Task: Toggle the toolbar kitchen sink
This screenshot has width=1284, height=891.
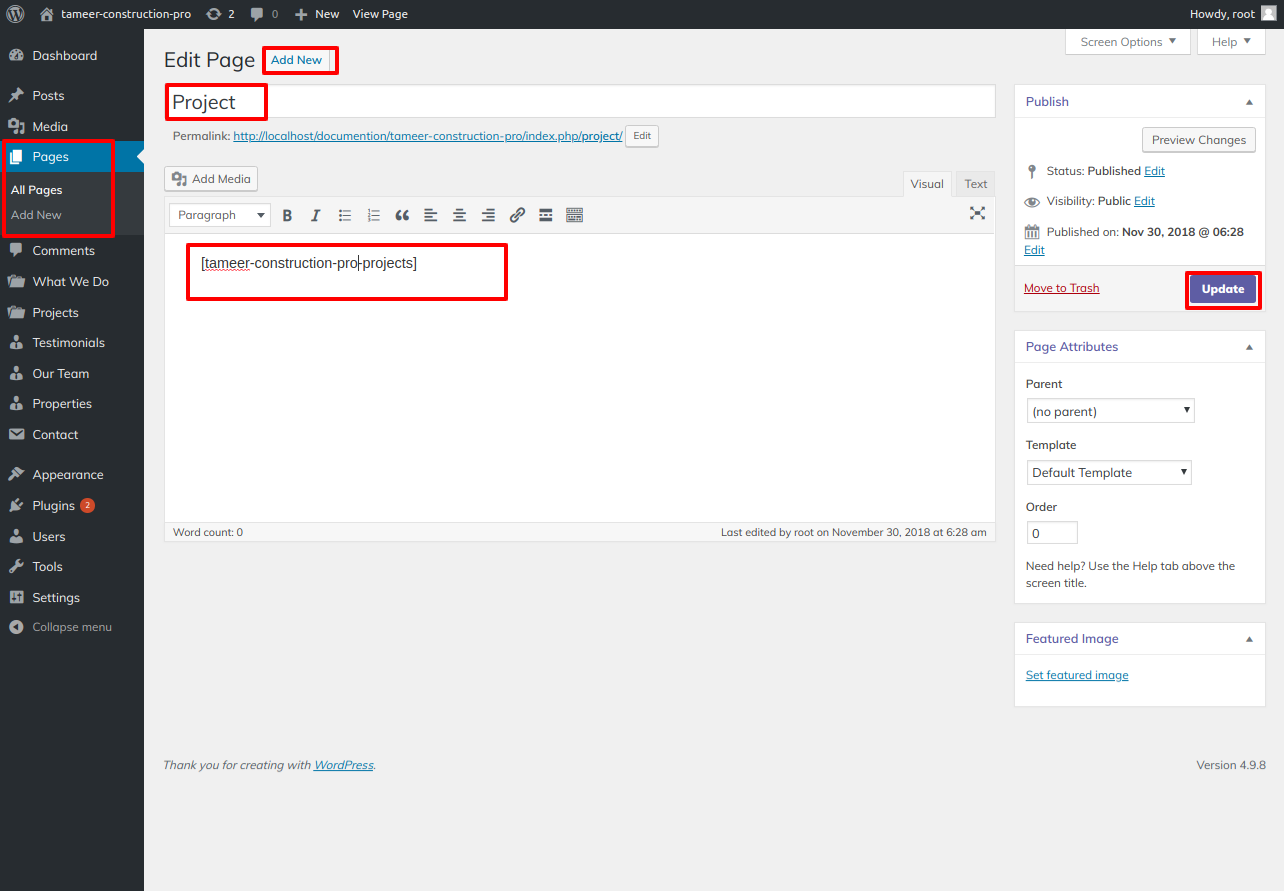Action: coord(575,215)
